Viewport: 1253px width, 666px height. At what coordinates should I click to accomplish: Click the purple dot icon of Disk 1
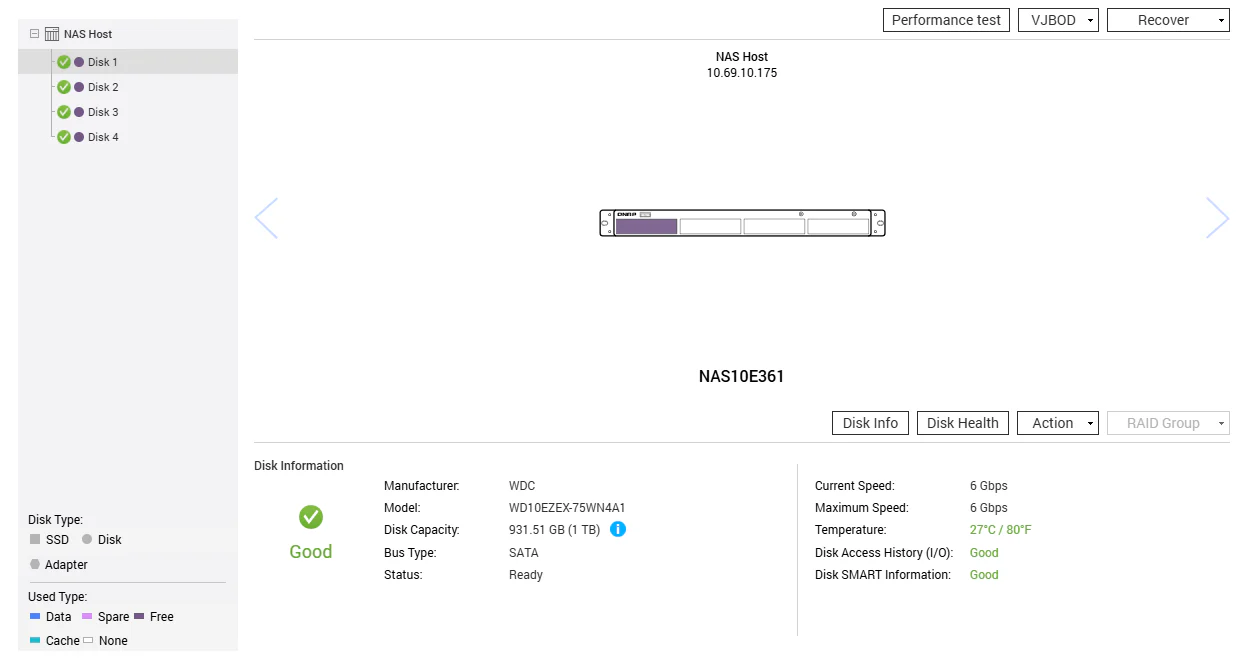click(79, 62)
